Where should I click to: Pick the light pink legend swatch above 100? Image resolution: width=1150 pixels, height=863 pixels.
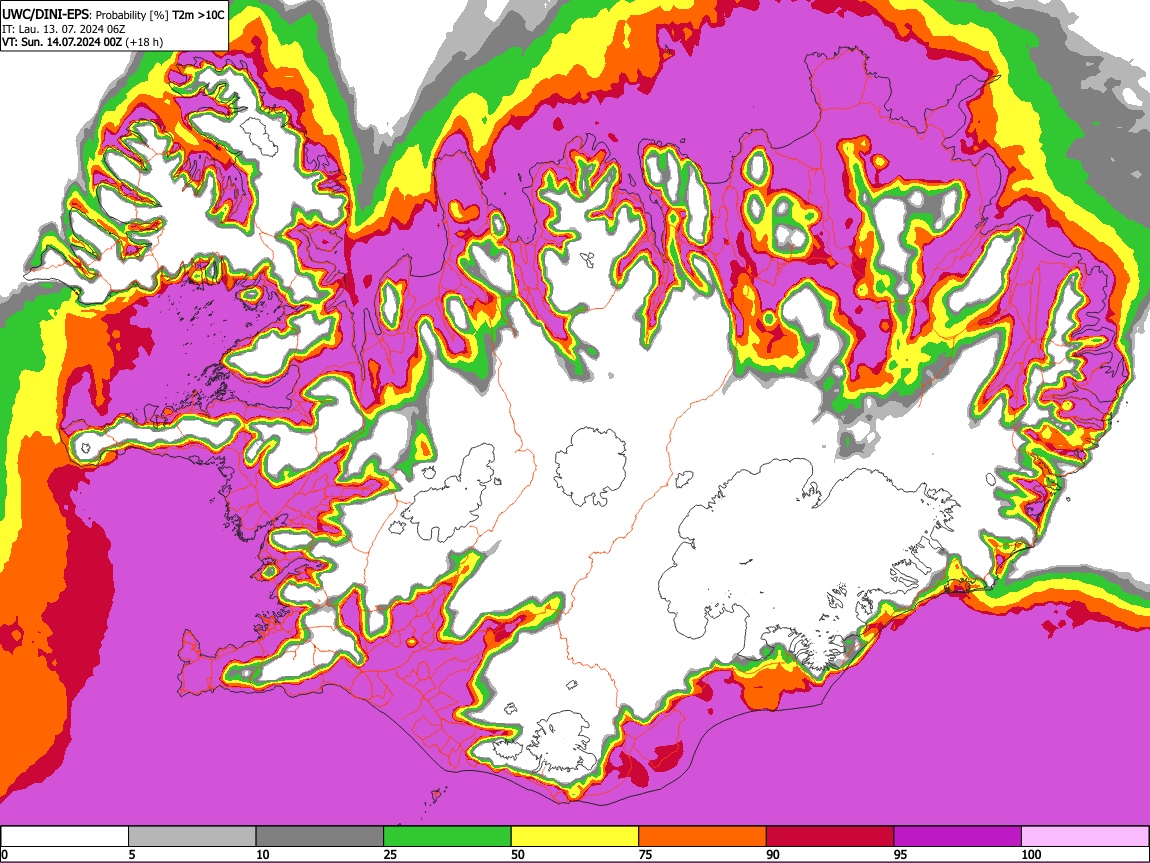1085,837
